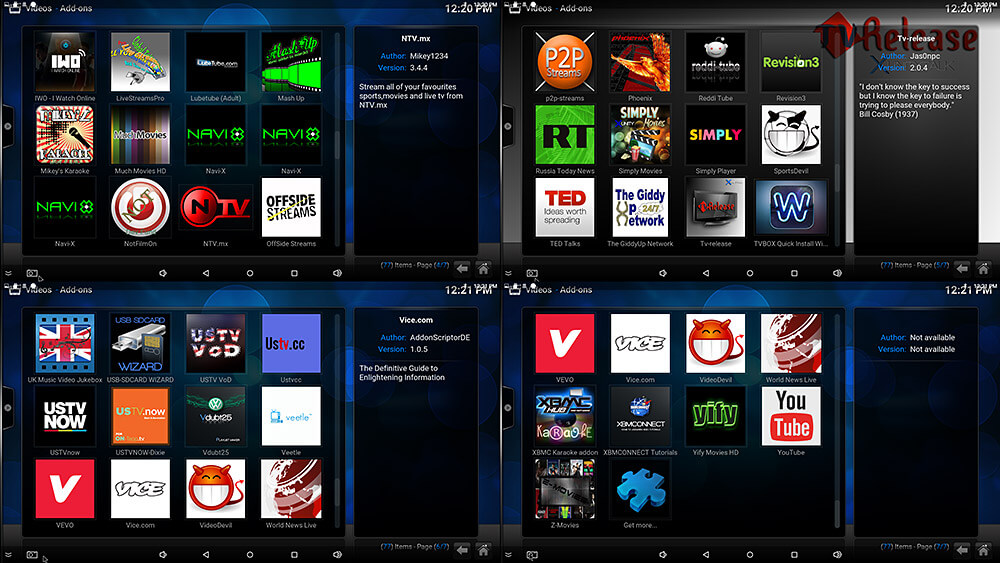Open the USTV VoD add-on
Viewport: 1000px width, 563px height.
coord(216,344)
